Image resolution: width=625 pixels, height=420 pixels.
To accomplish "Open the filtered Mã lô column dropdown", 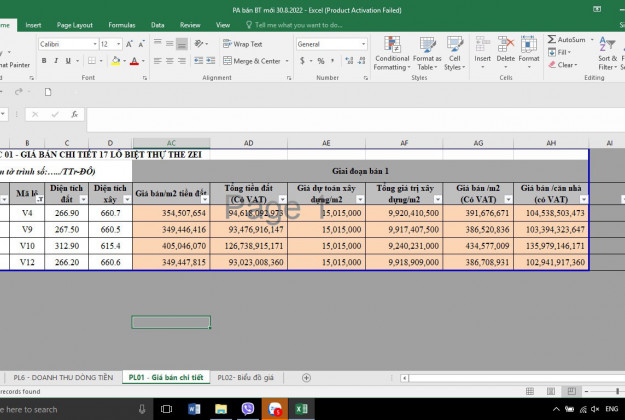I will coord(40,199).
